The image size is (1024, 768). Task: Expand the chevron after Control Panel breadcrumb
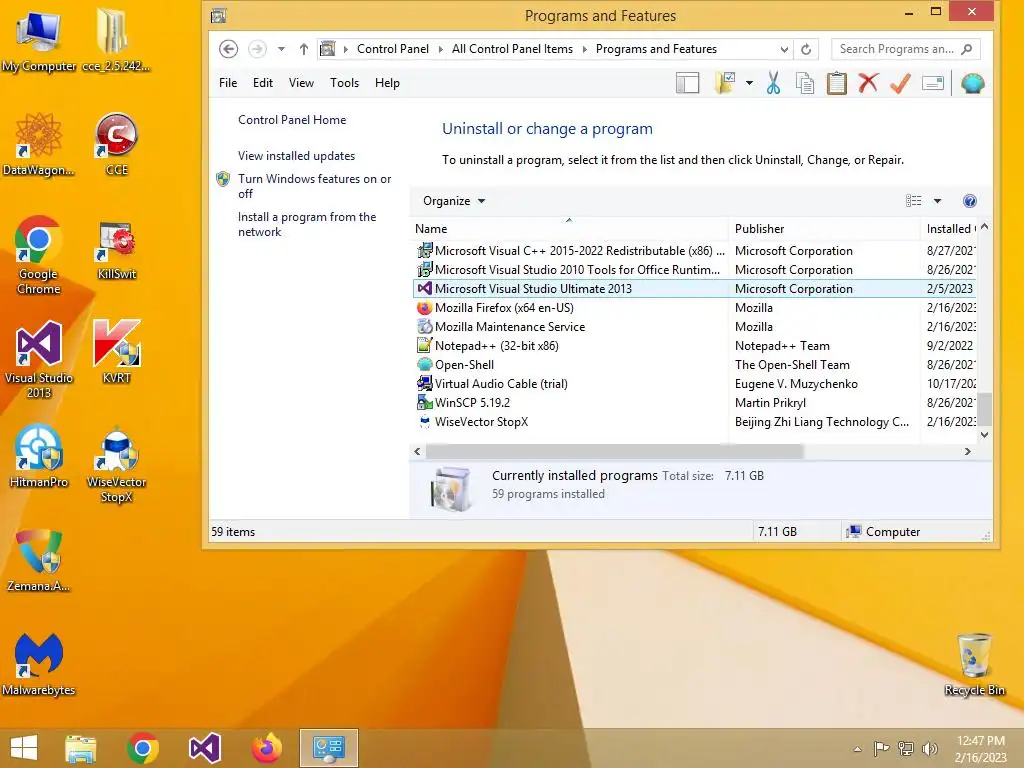[440, 49]
